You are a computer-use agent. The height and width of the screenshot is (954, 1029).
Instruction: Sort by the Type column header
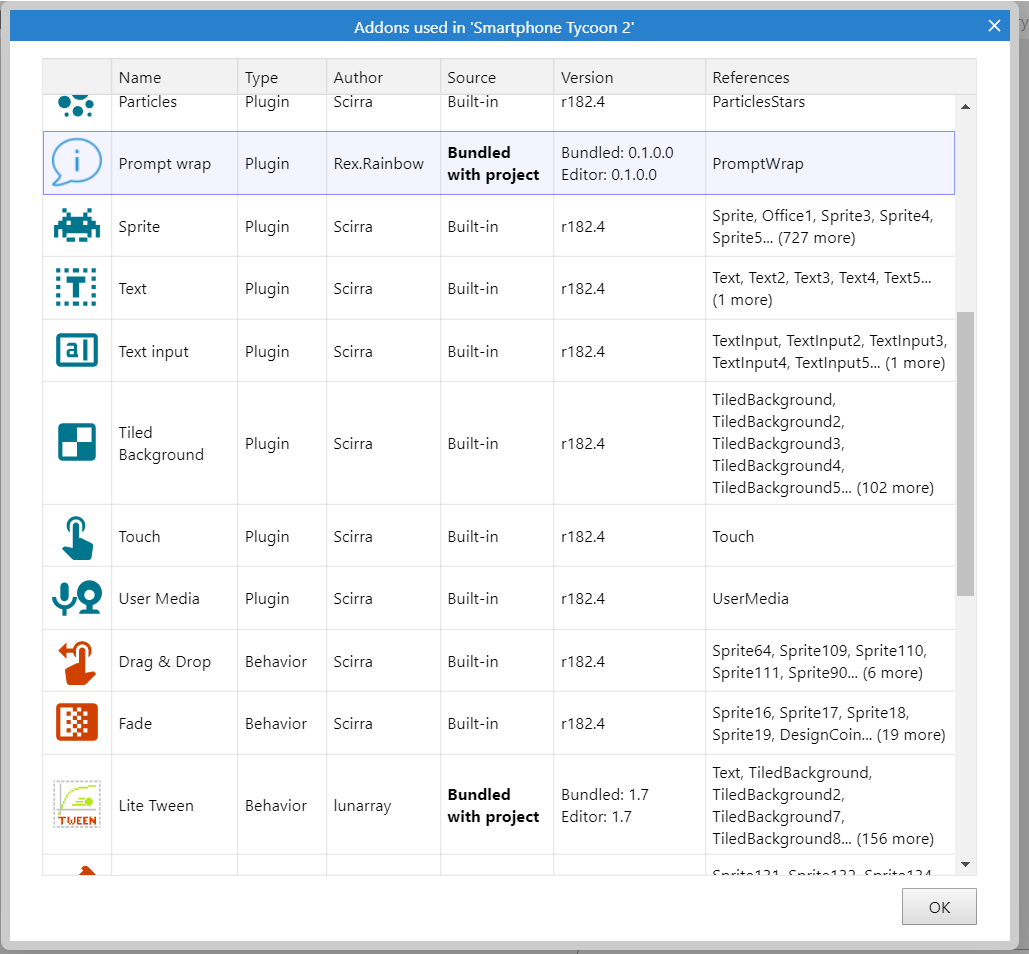click(282, 77)
